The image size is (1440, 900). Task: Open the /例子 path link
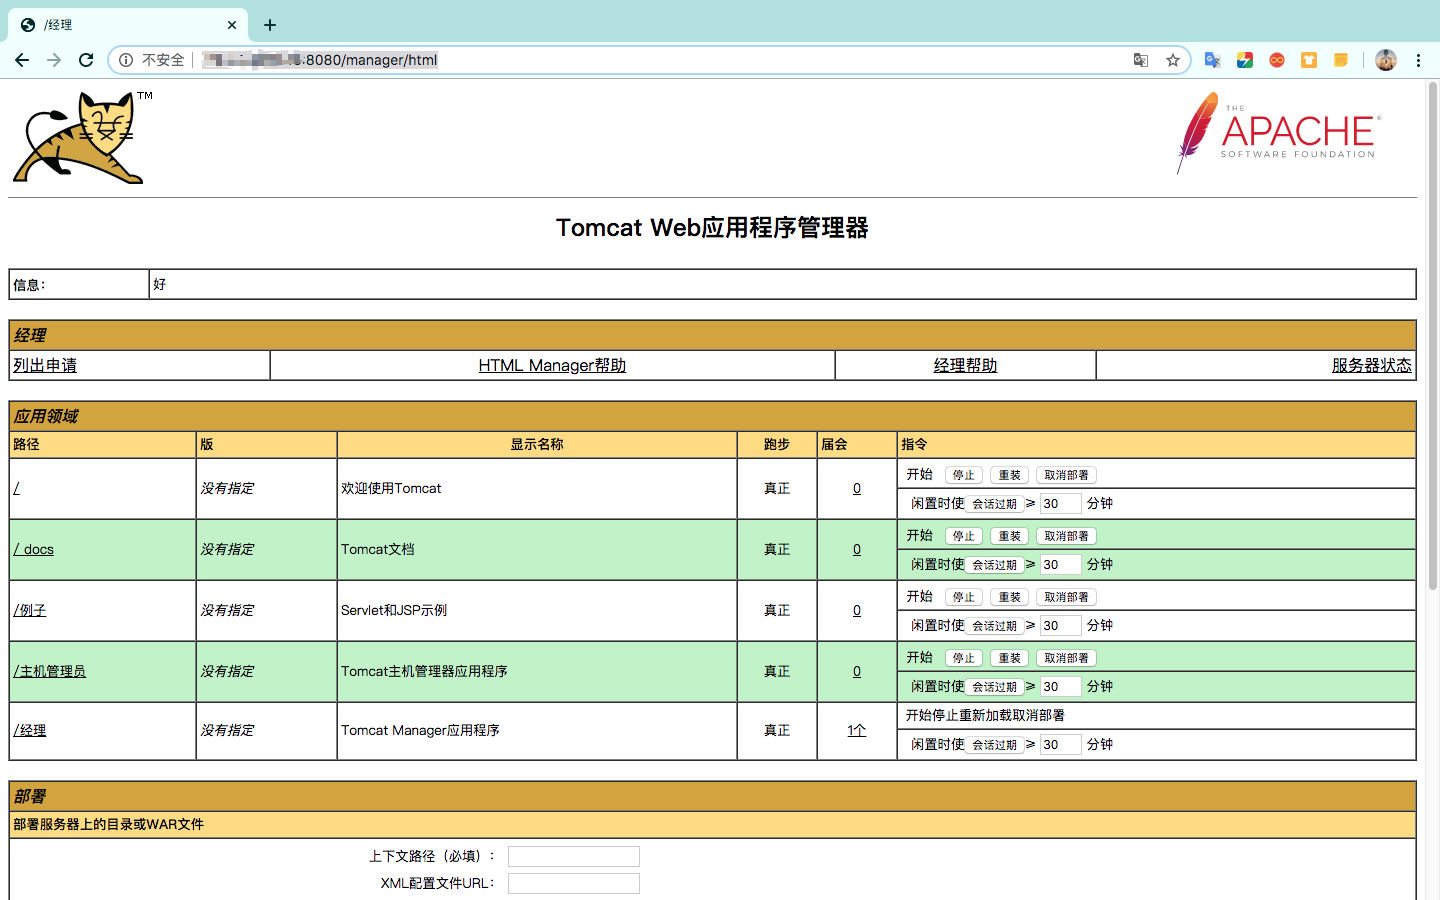(30, 610)
